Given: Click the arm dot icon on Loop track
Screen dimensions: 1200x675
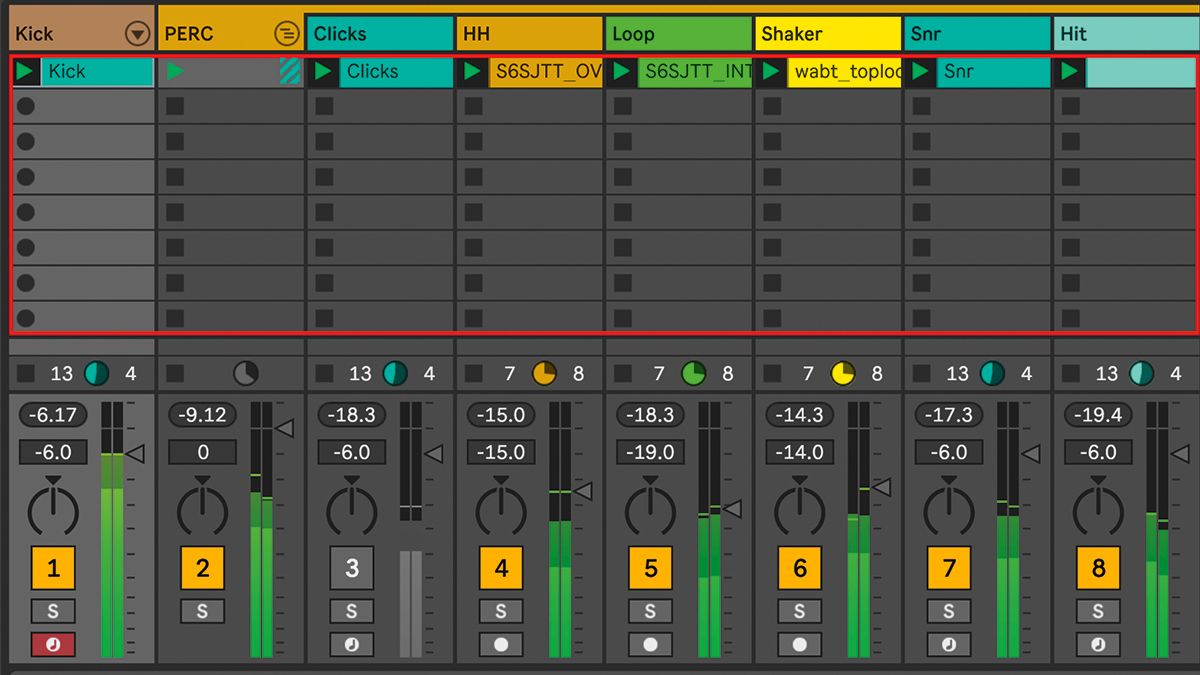Looking at the screenshot, I should point(650,644).
